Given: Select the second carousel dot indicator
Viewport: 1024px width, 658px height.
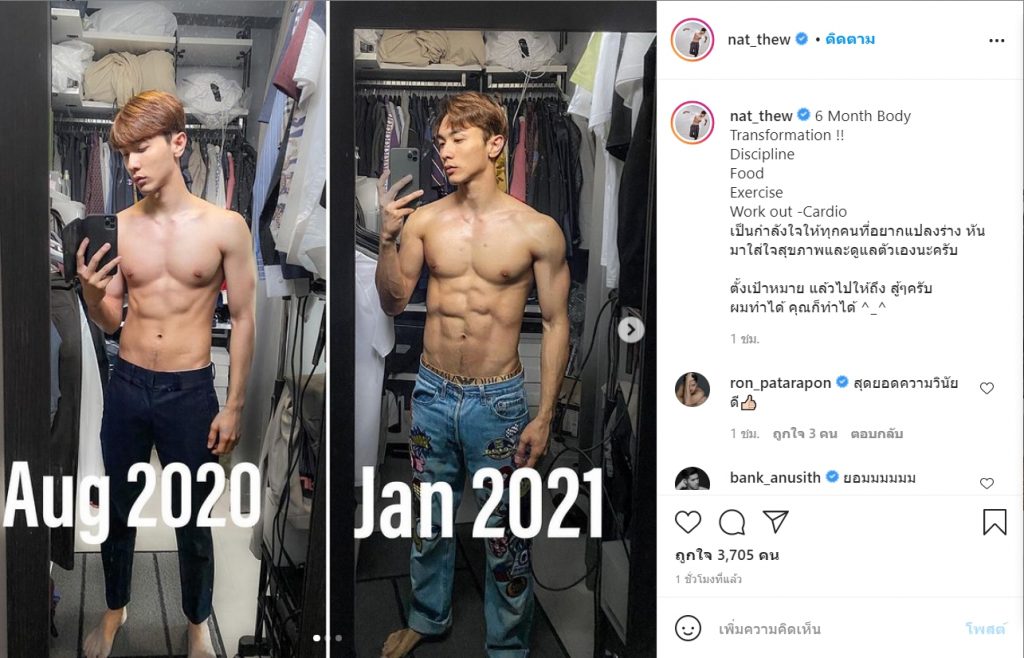Looking at the screenshot, I should pyautogui.click(x=328, y=638).
